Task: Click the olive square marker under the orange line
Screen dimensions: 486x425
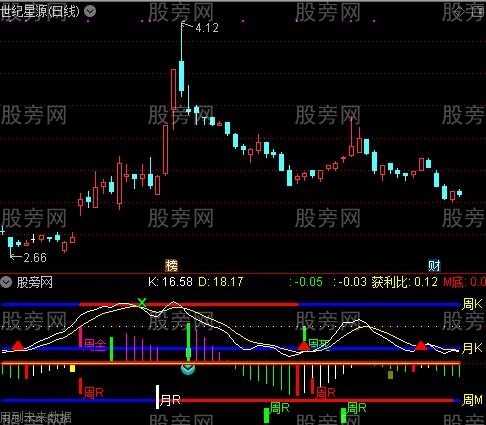Action: (391, 375)
